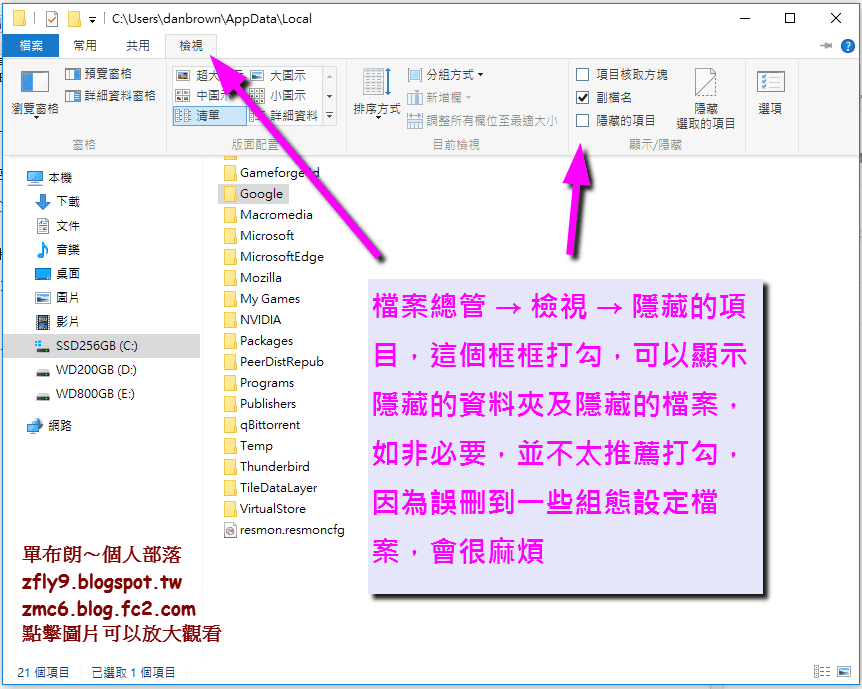862x689 pixels.
Task: Open 網路 Network in navigation pane
Action: (49, 426)
